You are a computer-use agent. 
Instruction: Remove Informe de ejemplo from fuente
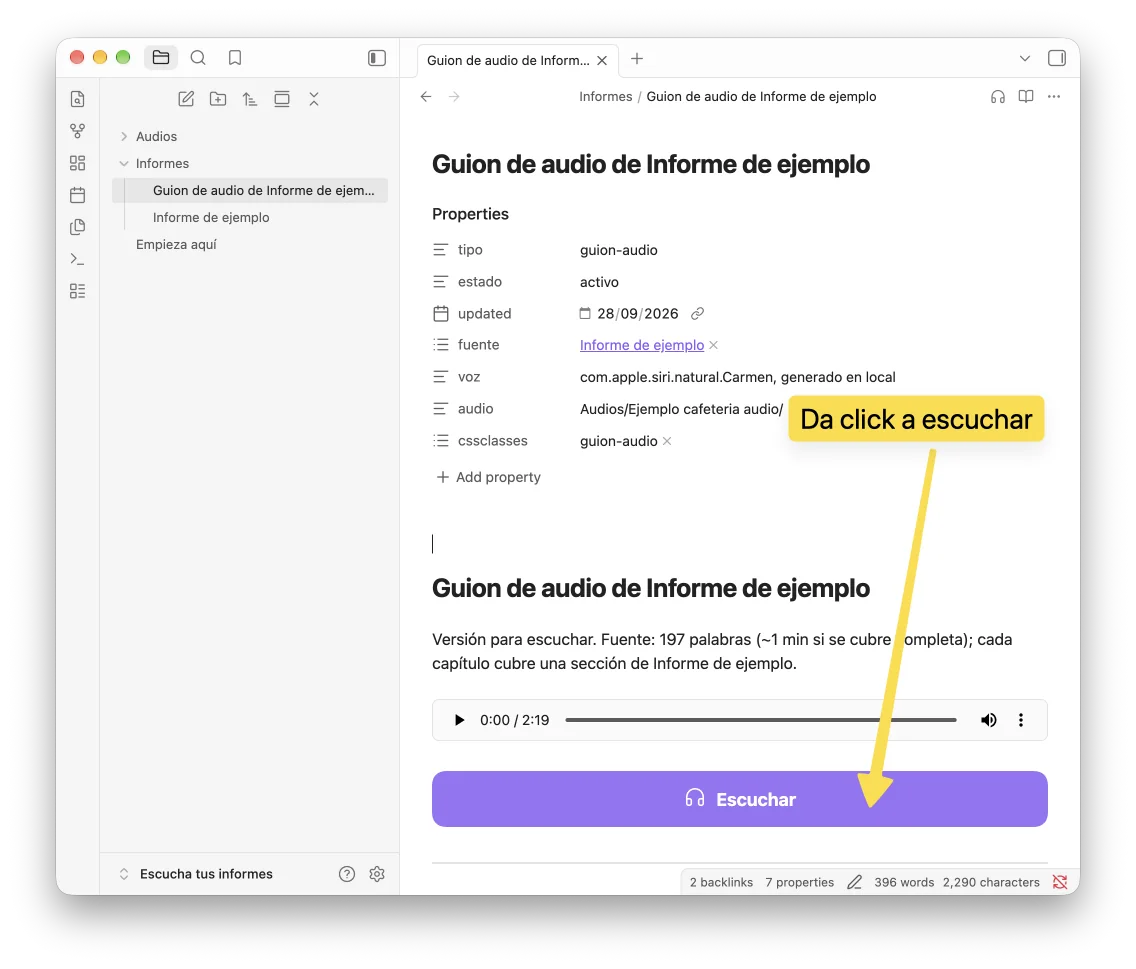tap(714, 345)
